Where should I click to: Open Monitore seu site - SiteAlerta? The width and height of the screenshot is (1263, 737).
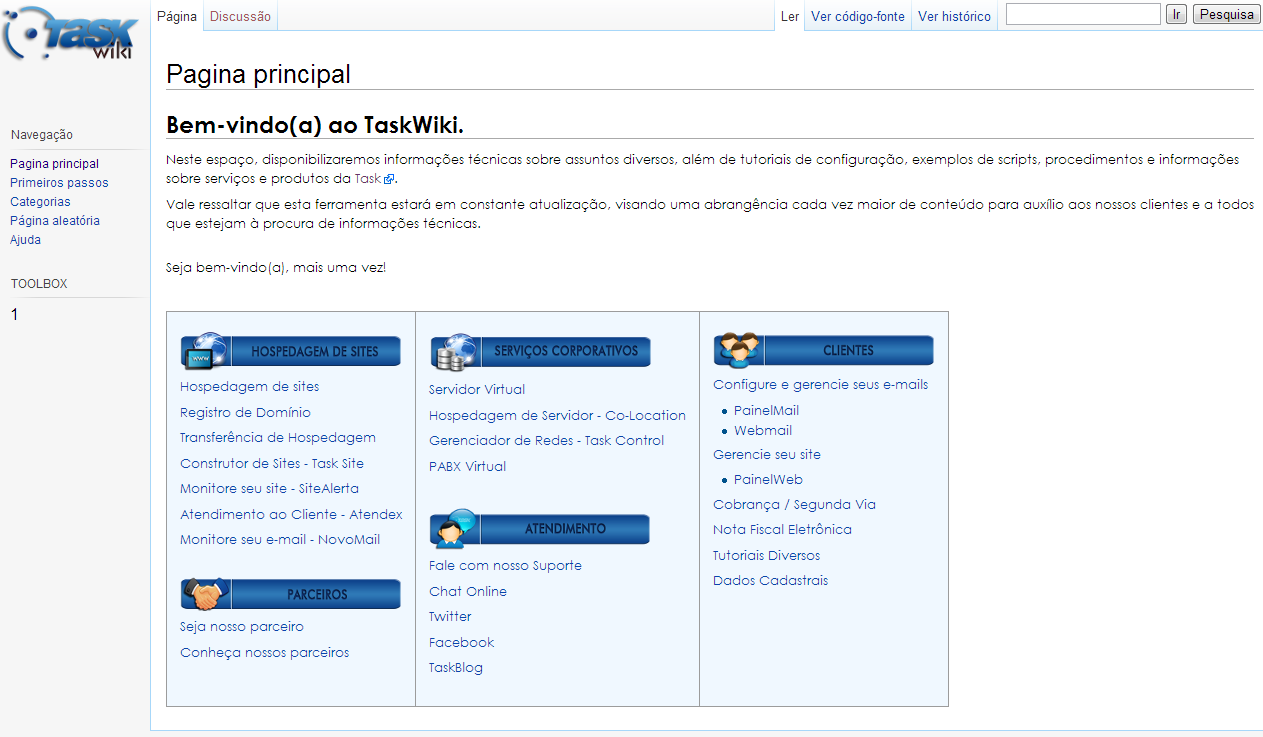pos(269,488)
